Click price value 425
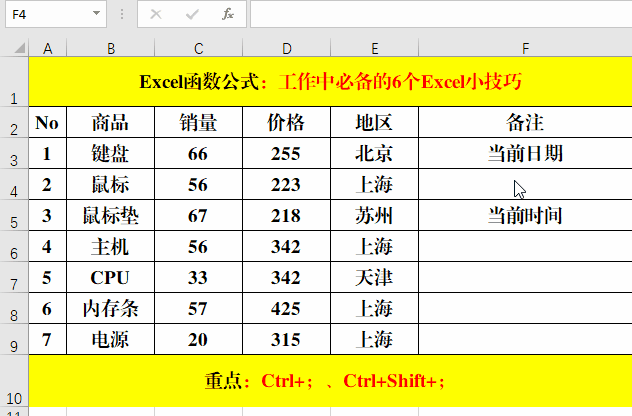This screenshot has height=416, width=632. pyautogui.click(x=286, y=308)
